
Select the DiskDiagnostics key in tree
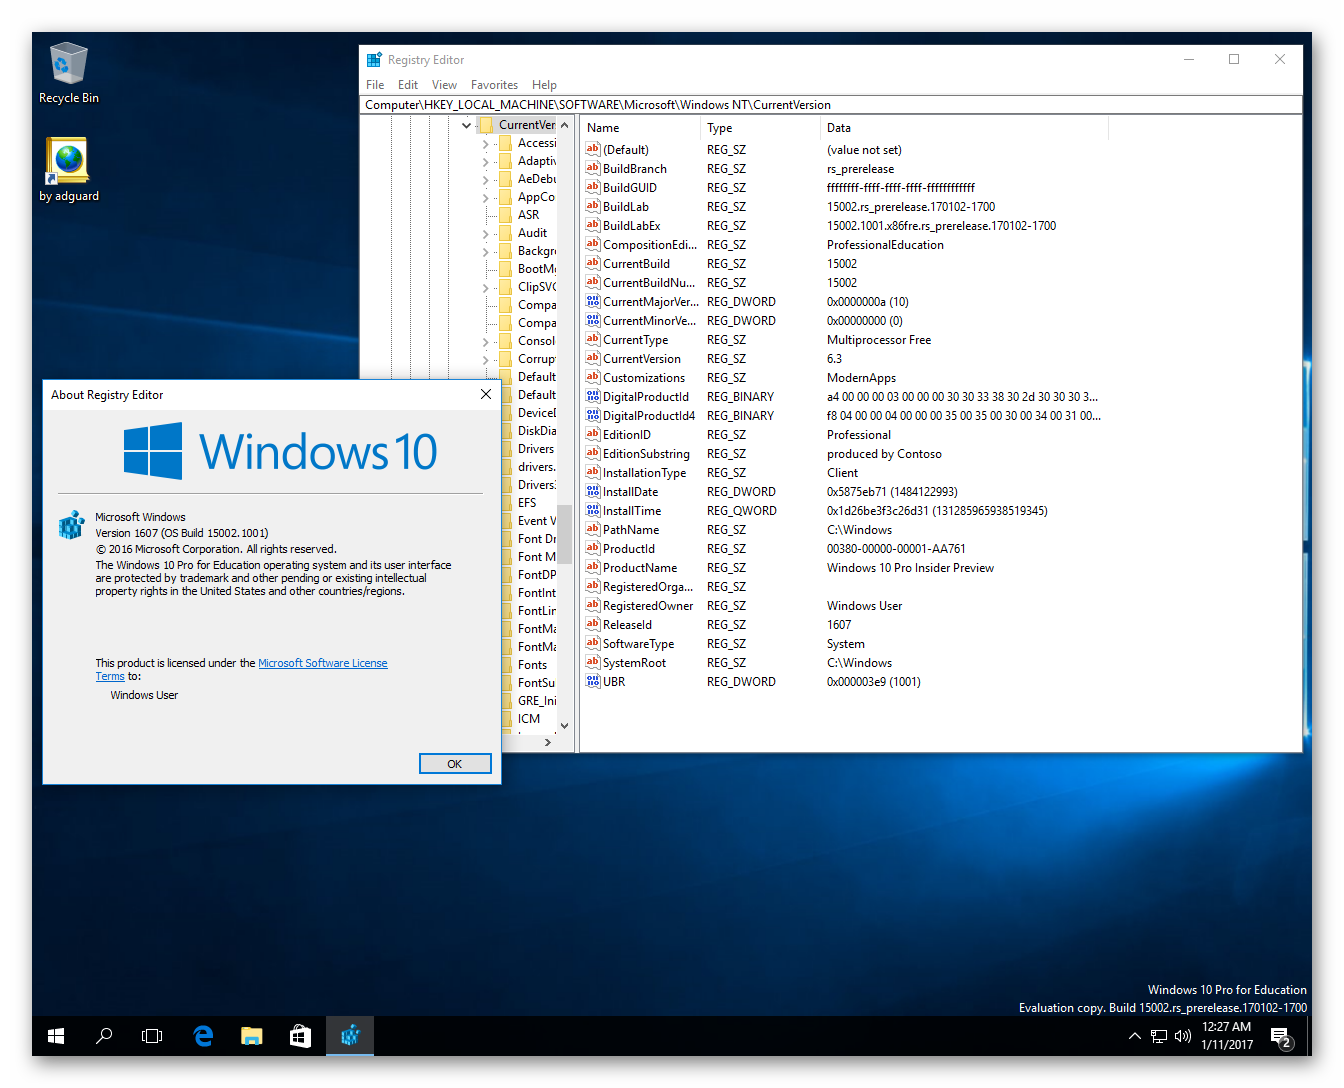tap(537, 431)
